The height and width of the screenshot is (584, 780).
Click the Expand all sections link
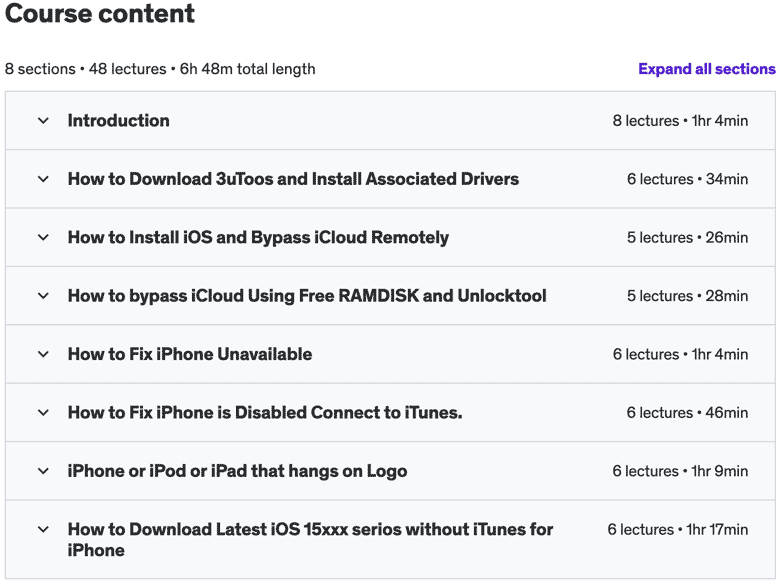coord(706,69)
